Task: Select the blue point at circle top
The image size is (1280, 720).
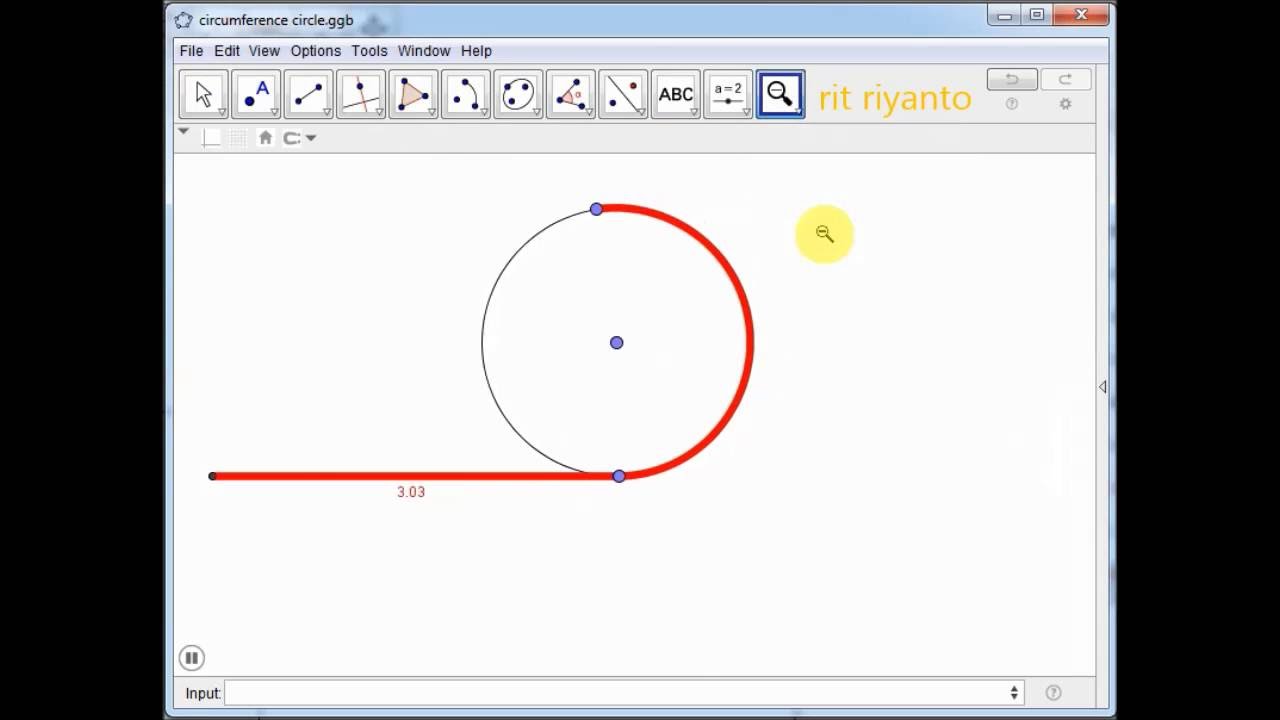Action: click(x=597, y=209)
